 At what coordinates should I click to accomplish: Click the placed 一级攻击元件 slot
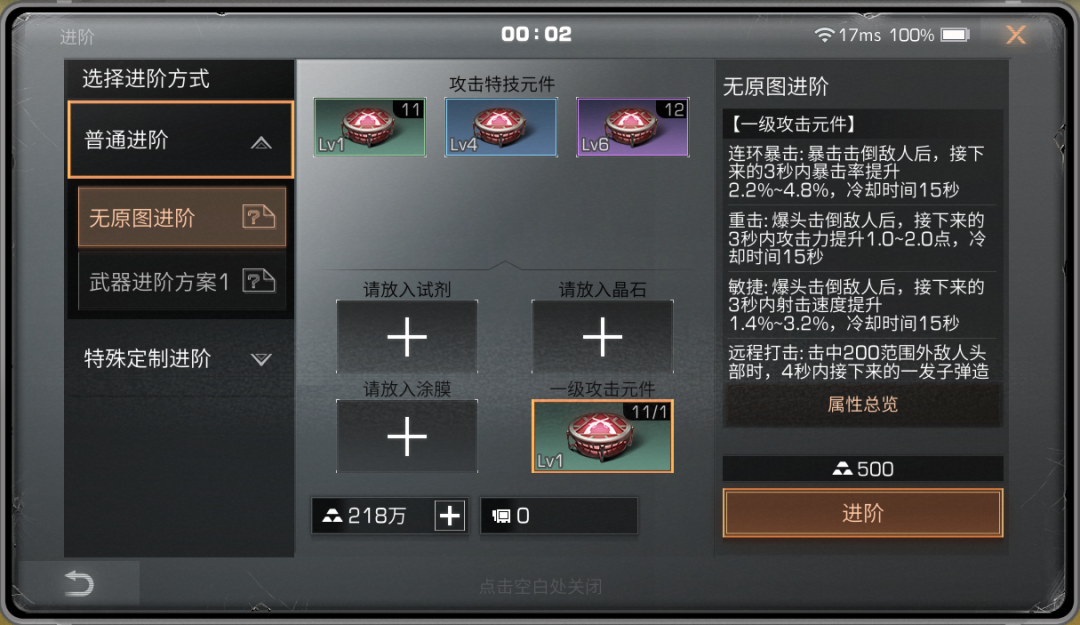pyautogui.click(x=602, y=437)
